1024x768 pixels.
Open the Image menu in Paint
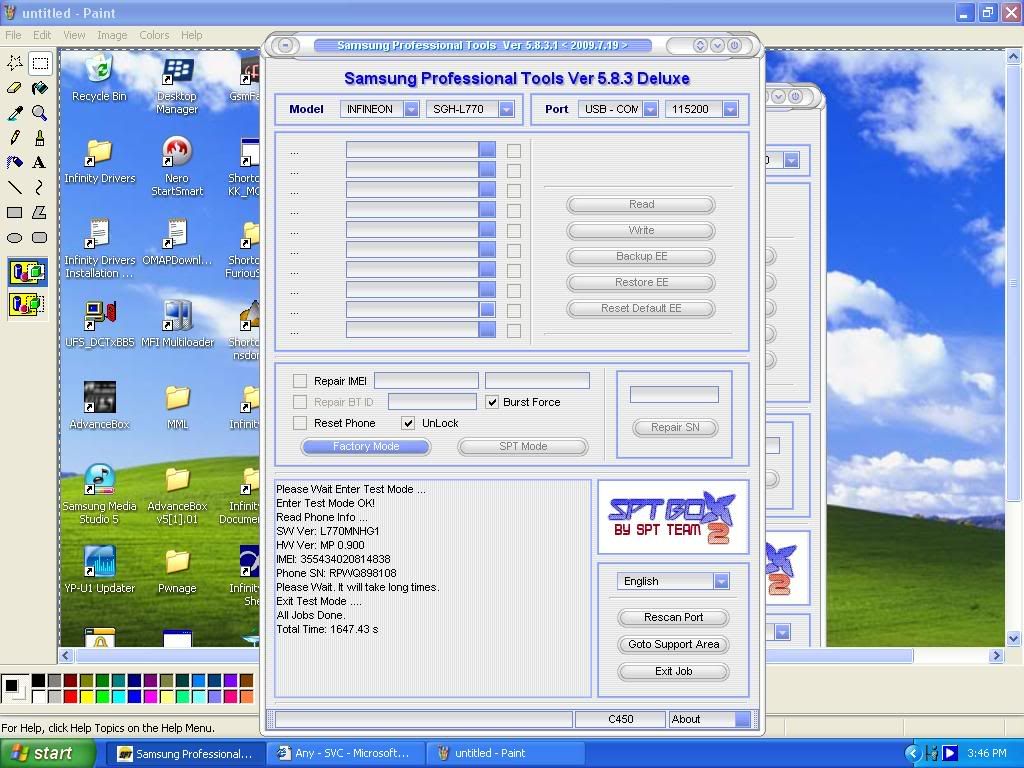(112, 35)
